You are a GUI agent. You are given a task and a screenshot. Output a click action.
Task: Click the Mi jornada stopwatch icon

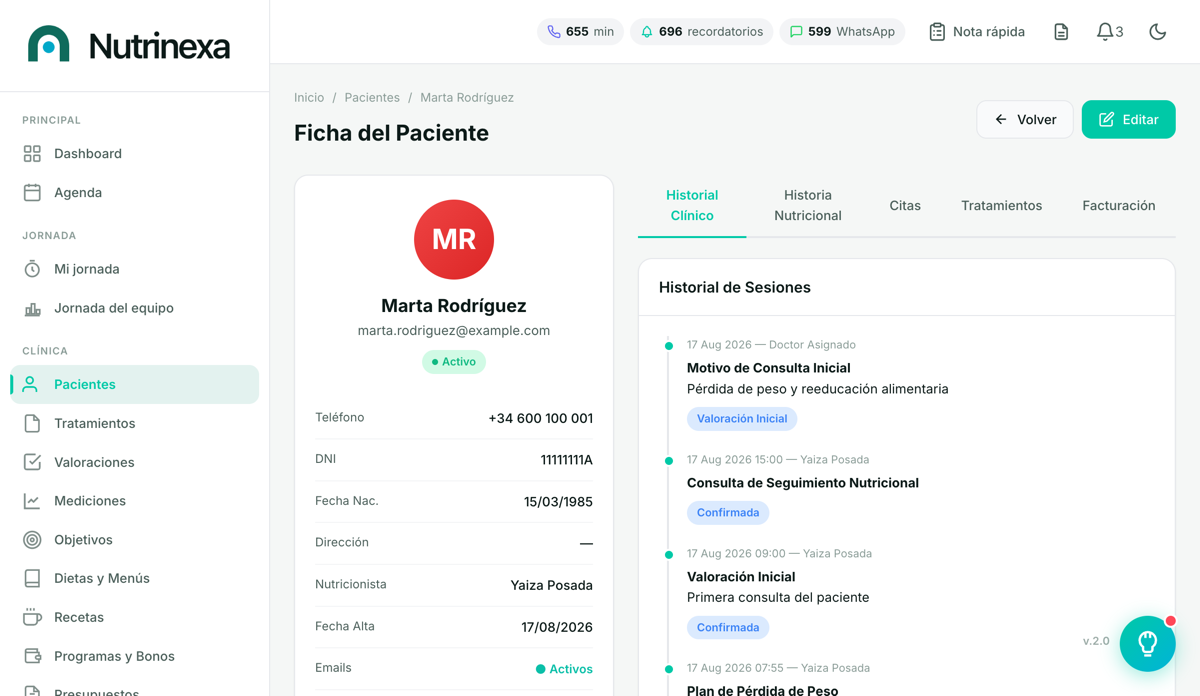[x=32, y=269]
